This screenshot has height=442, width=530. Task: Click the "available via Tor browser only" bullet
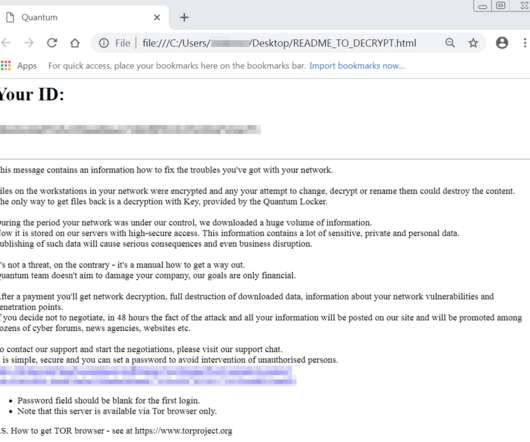117,411
